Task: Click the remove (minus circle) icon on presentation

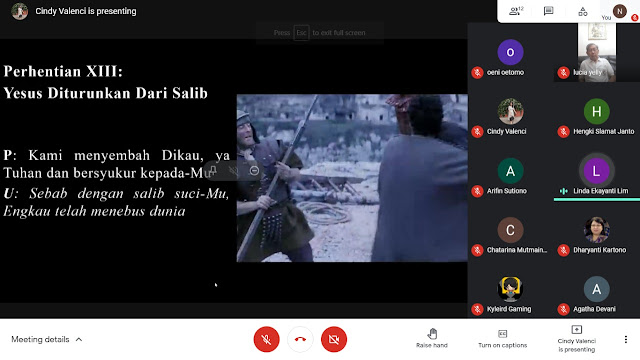Action: click(x=254, y=170)
